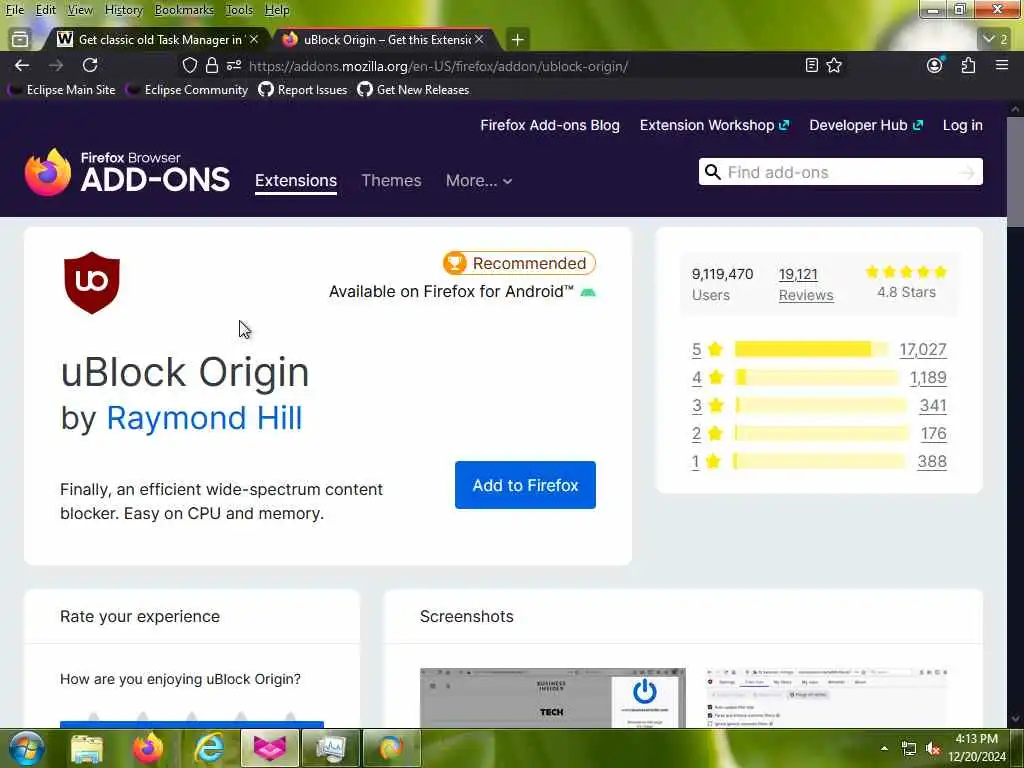Open a new tab with the plus button
This screenshot has height=768, width=1024.
(x=517, y=40)
